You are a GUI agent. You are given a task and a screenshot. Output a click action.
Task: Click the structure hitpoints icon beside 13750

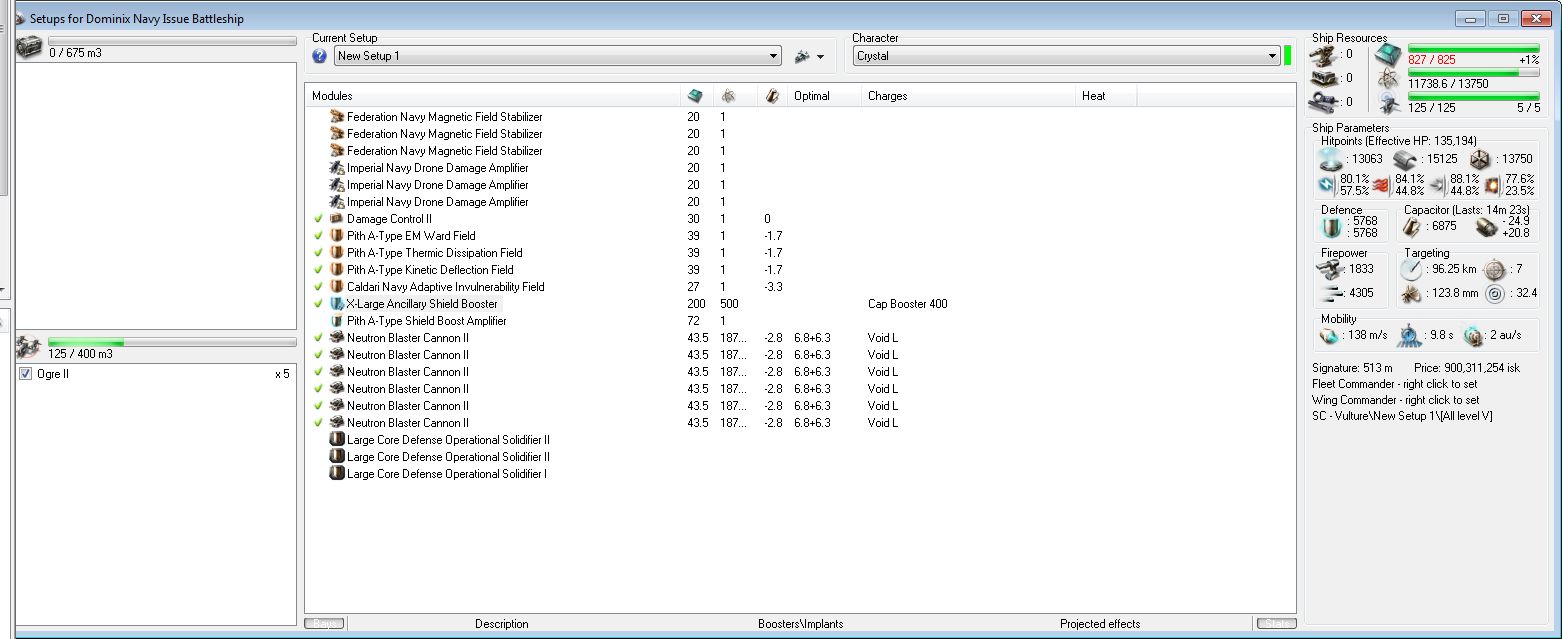[1480, 158]
